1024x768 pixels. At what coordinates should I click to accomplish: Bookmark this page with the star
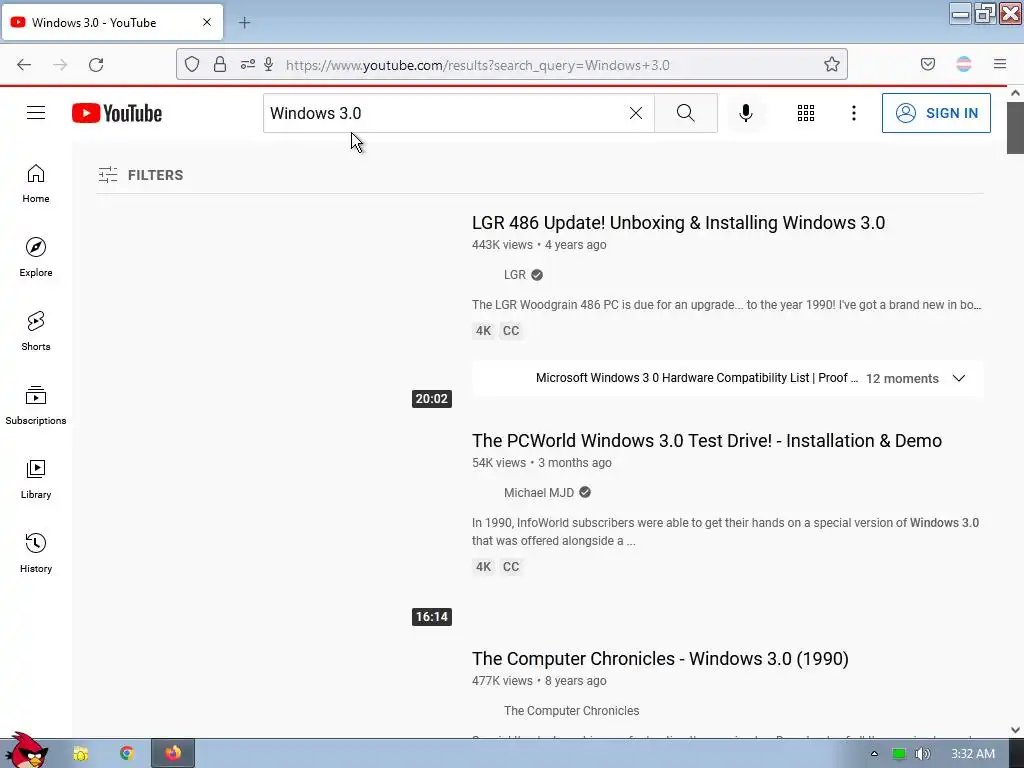click(x=831, y=64)
